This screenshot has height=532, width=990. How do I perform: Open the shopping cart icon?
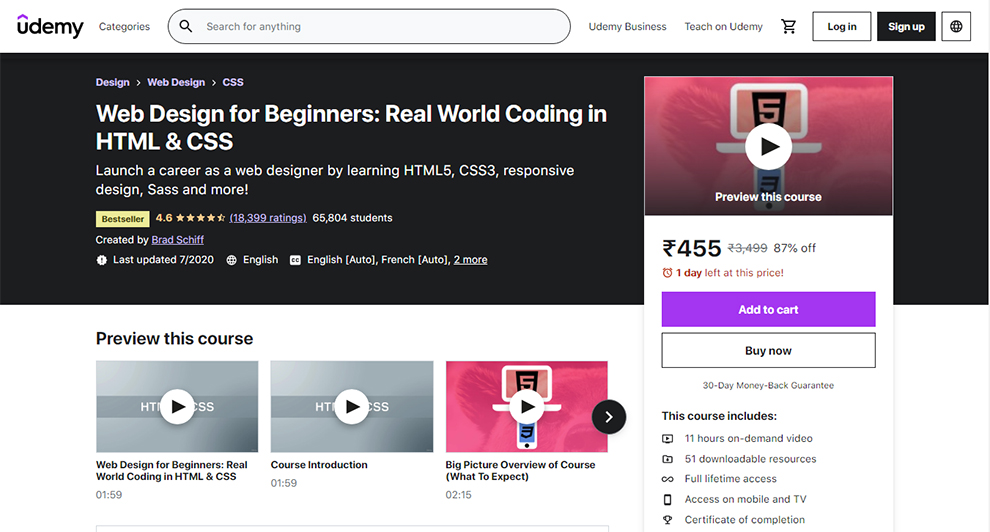click(x=789, y=27)
